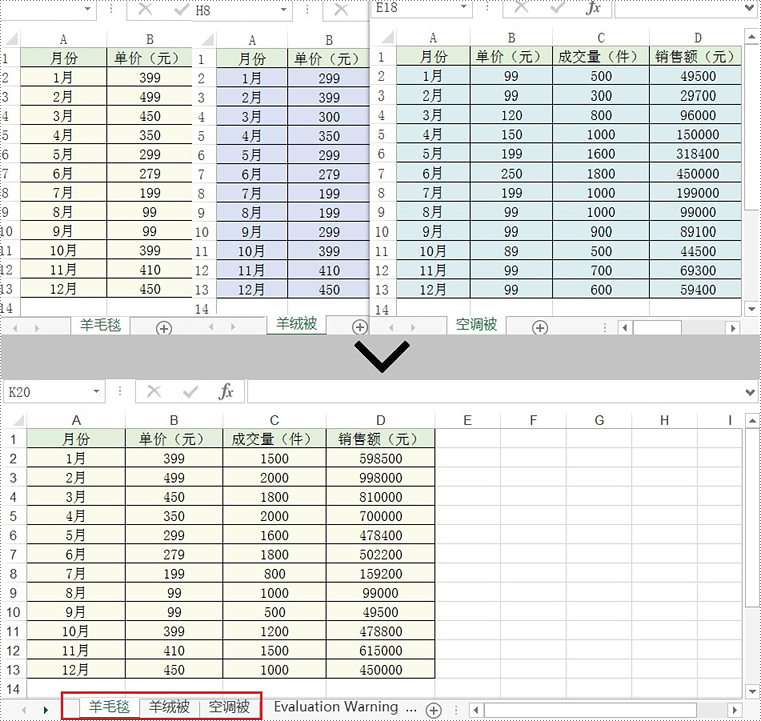Show next sheet tabs in the bottom workbook
Viewport: 761px width, 721px height.
pos(46,710)
